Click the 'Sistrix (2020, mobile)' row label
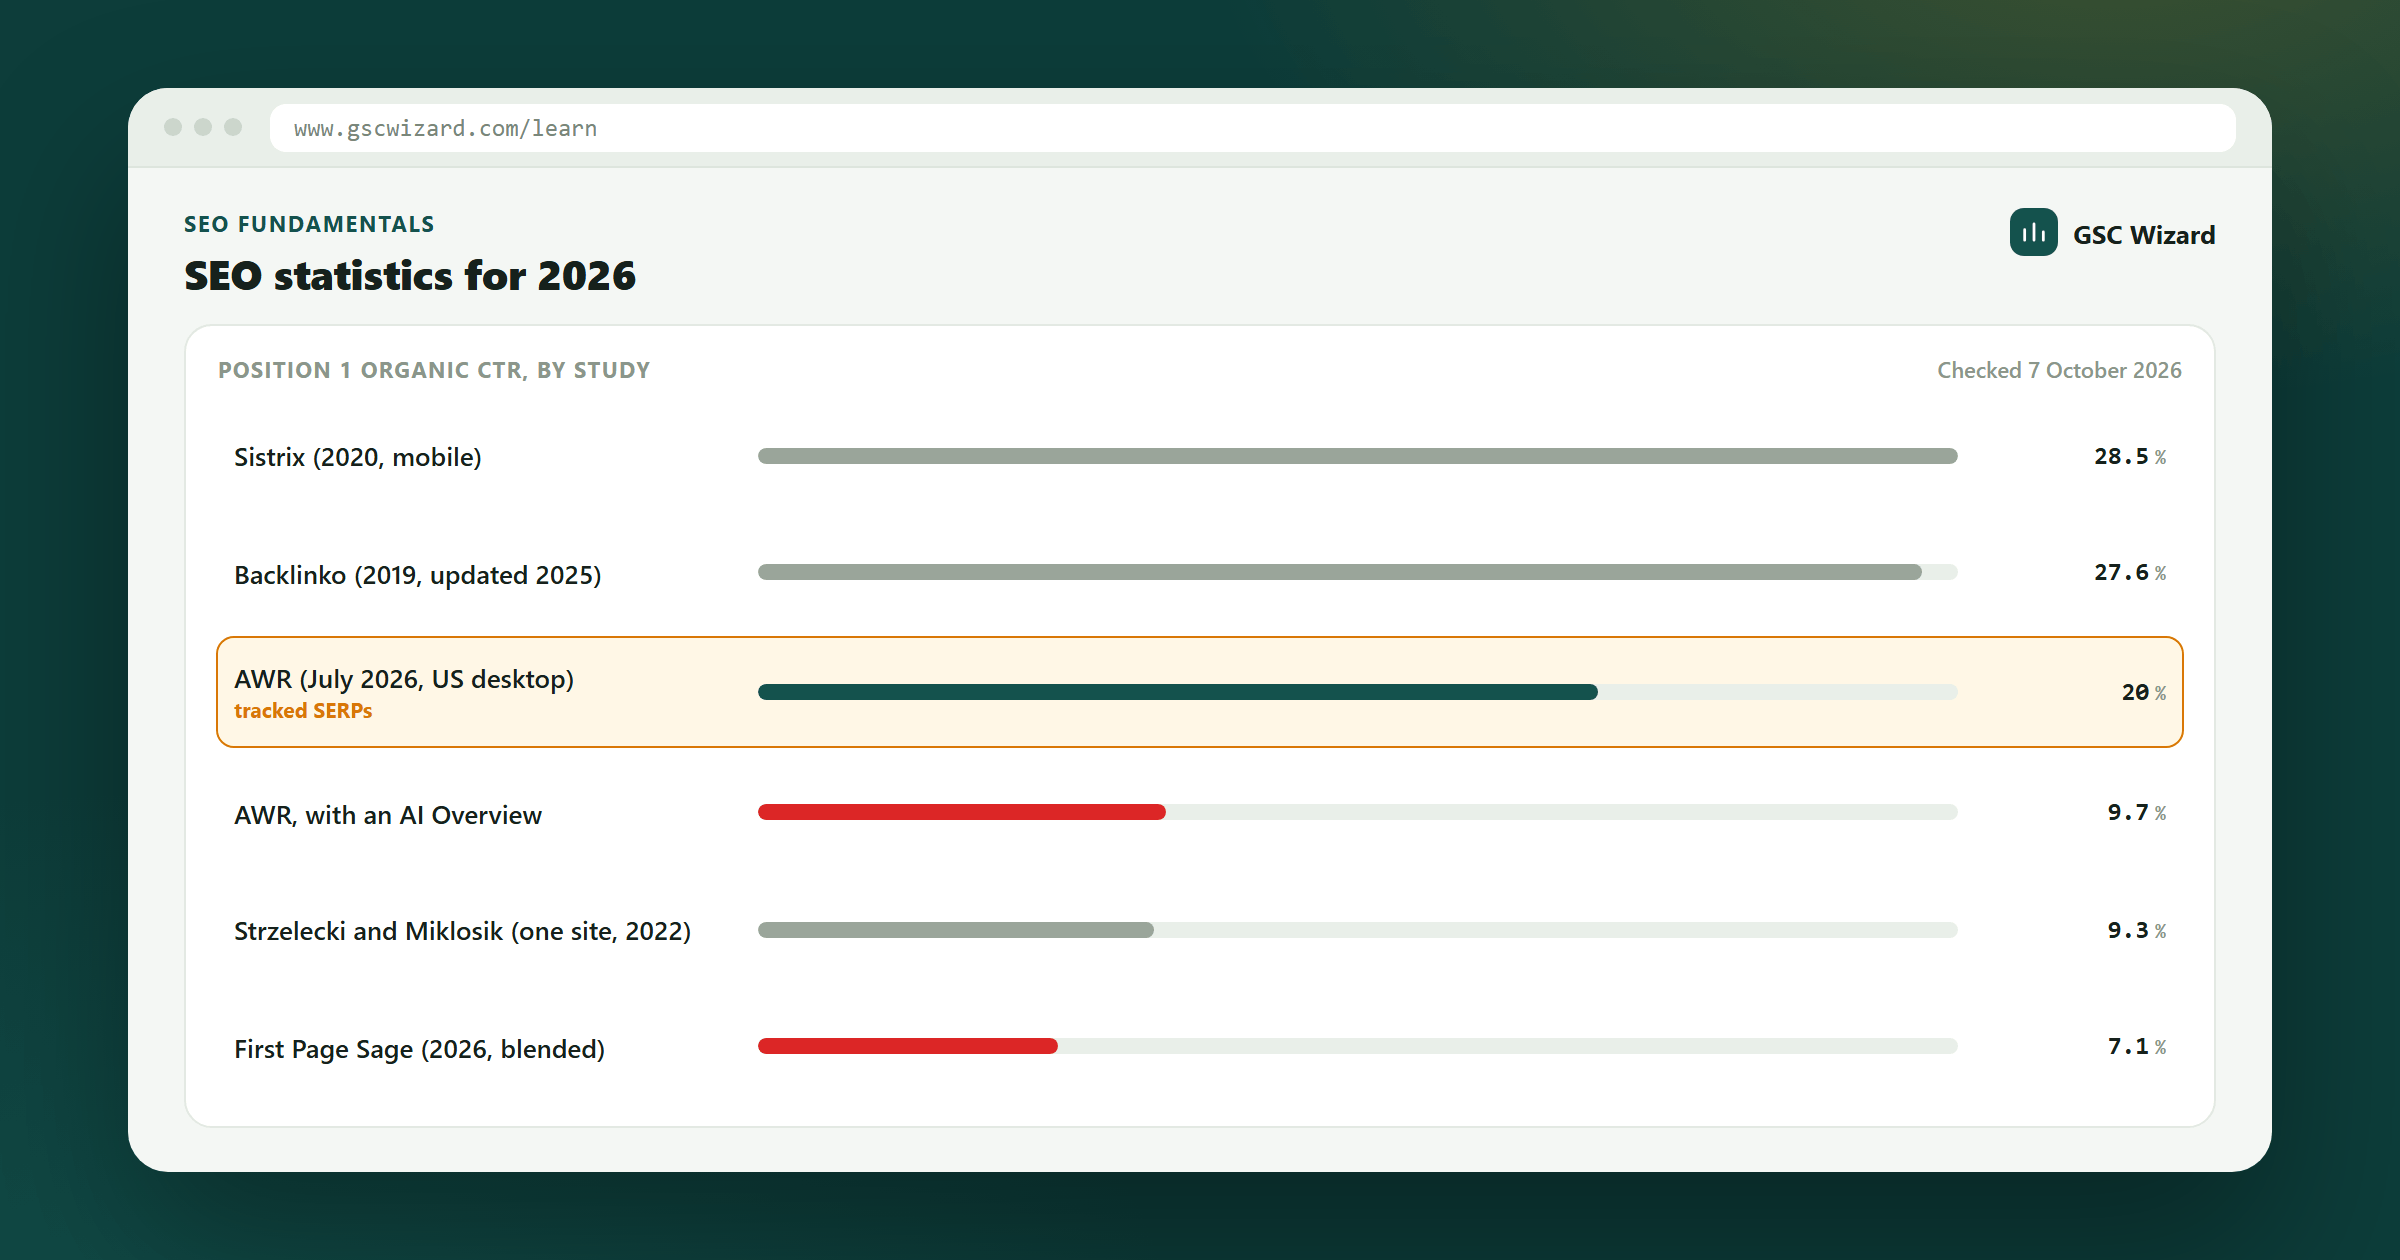The width and height of the screenshot is (2400, 1260). pyautogui.click(x=358, y=457)
